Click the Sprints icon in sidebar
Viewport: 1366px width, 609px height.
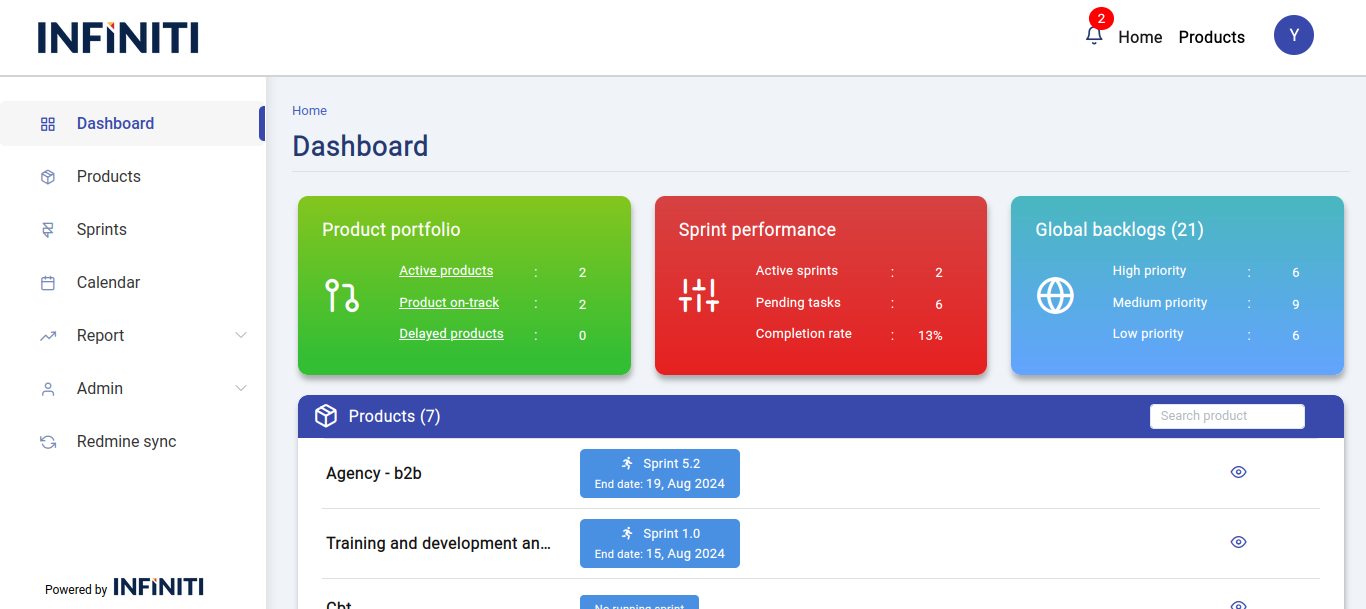[x=48, y=230]
